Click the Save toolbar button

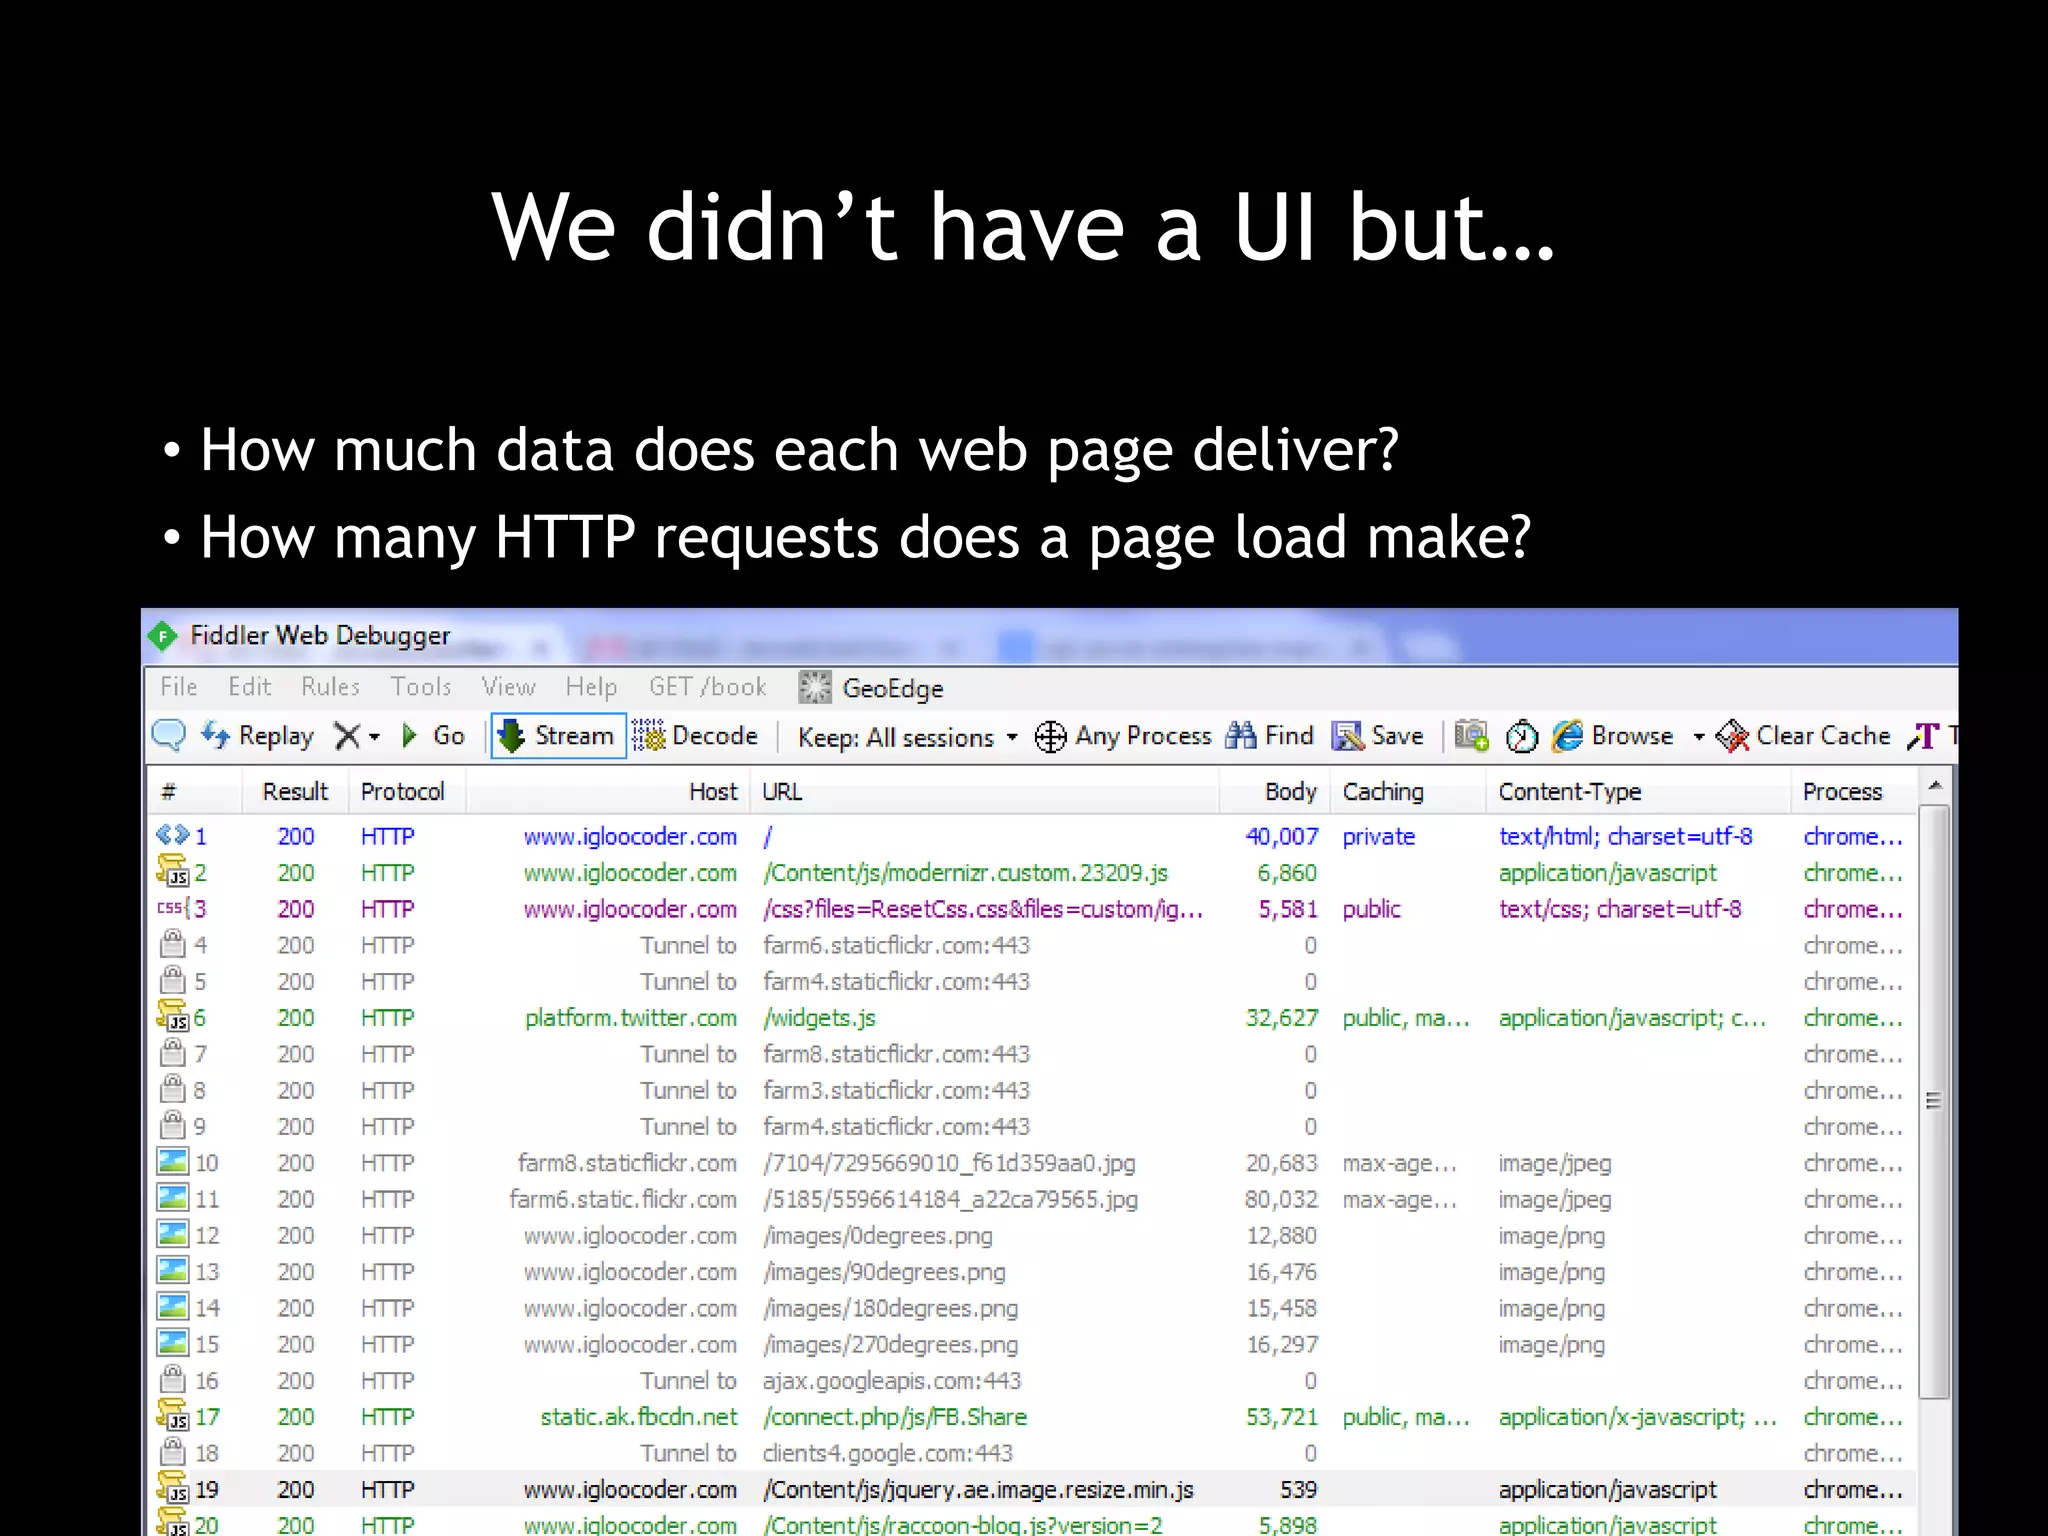coord(1378,736)
